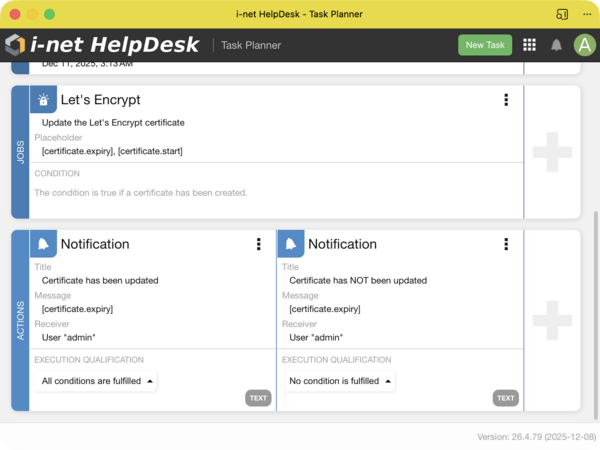This screenshot has height=450, width=600.
Task: Toggle TEXT badge on first Notification
Action: (x=258, y=398)
